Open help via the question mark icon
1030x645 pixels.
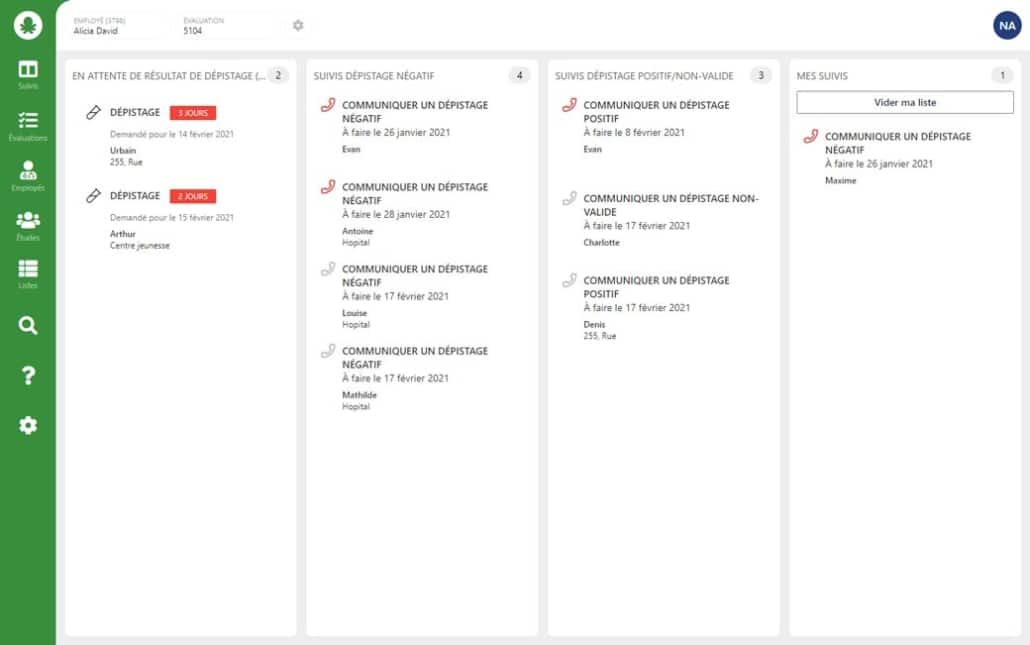pos(28,375)
